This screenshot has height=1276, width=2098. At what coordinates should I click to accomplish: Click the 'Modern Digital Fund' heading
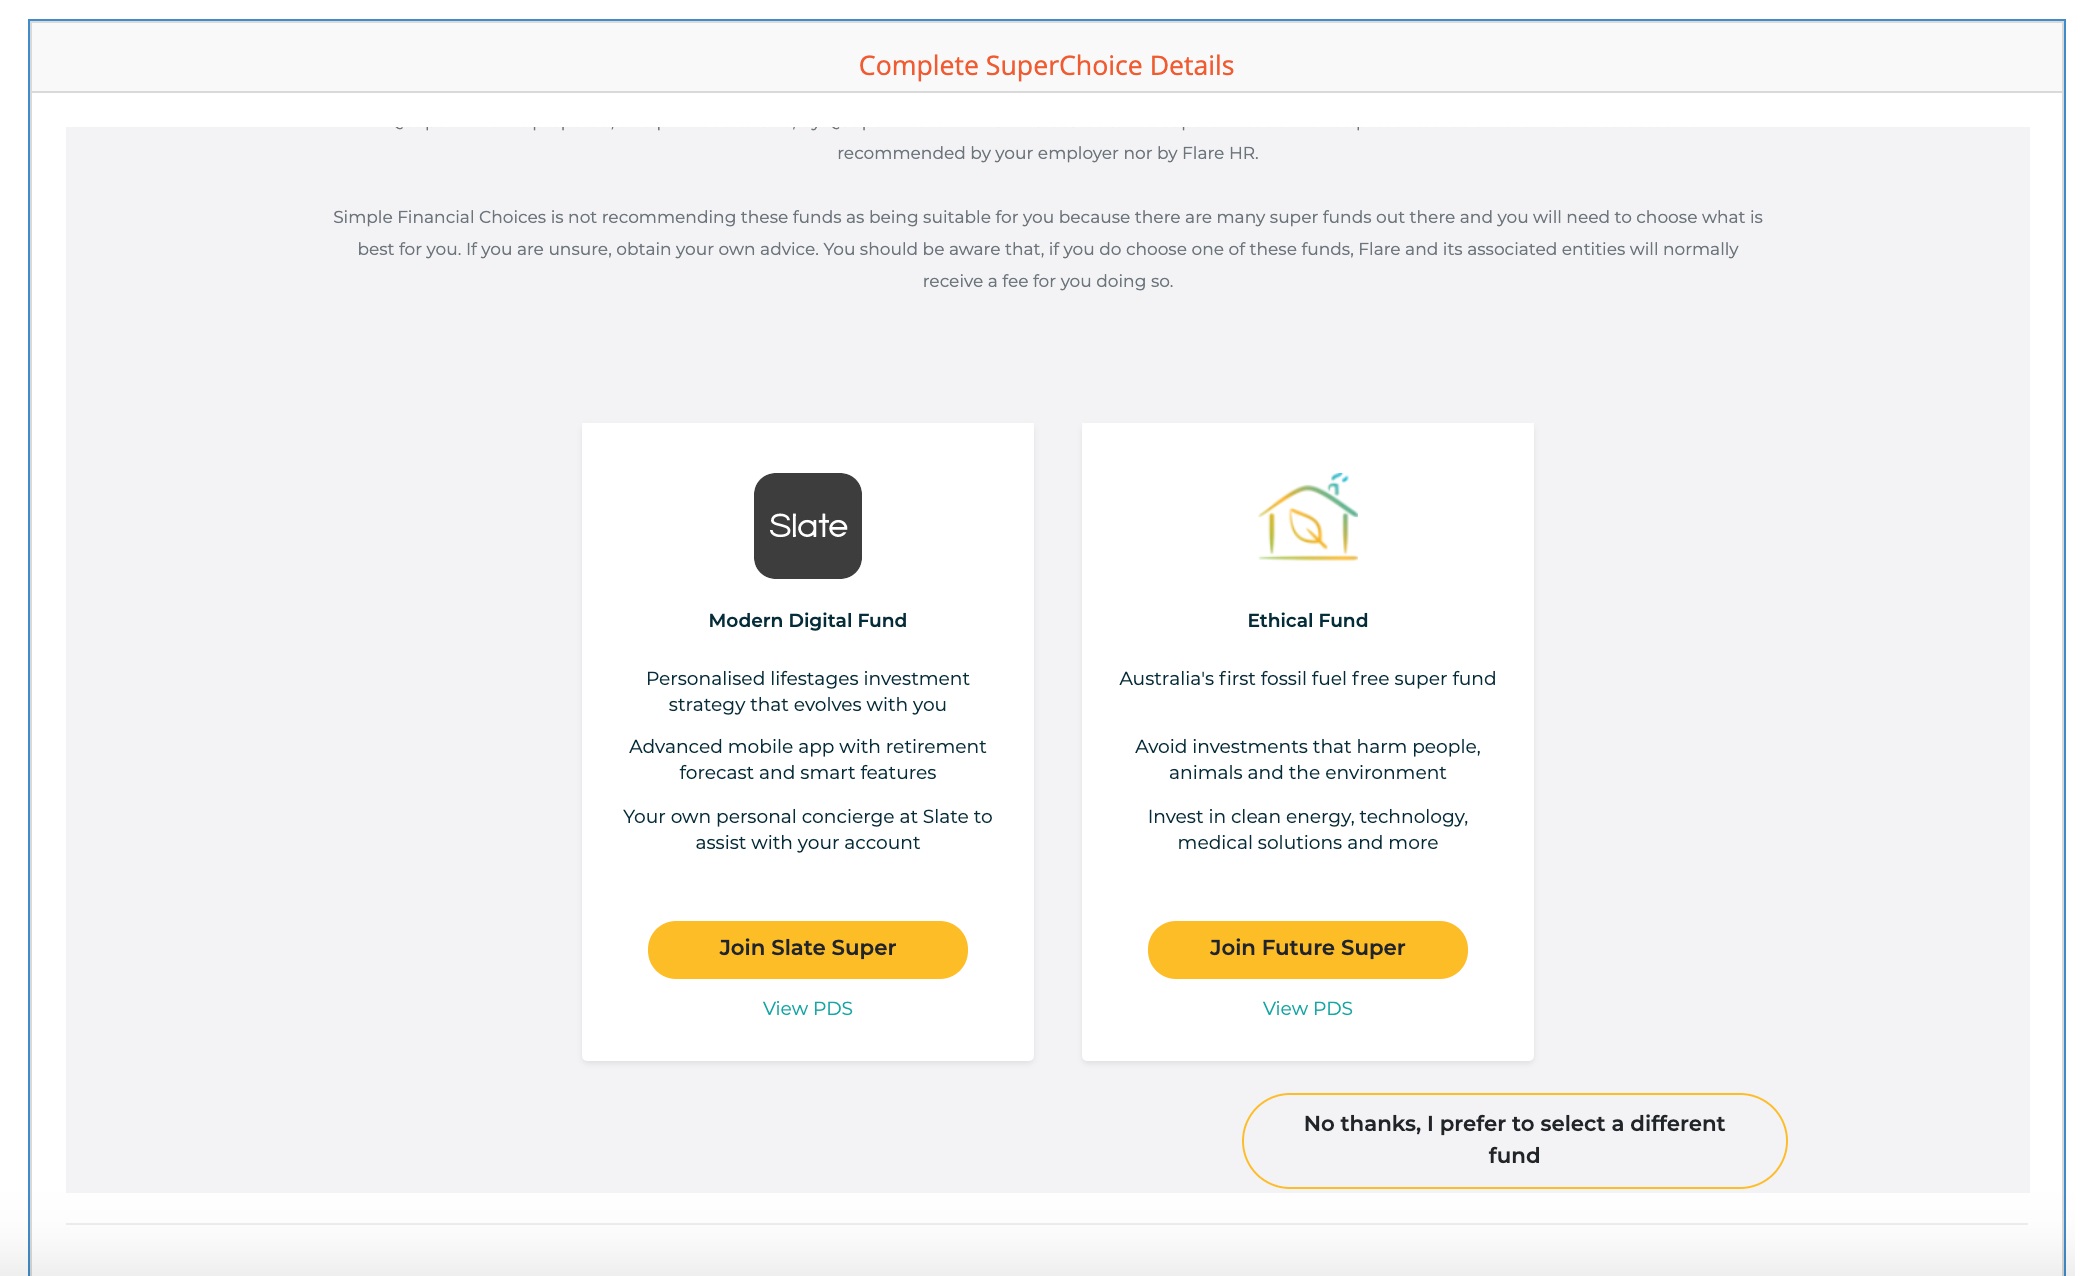pos(806,620)
